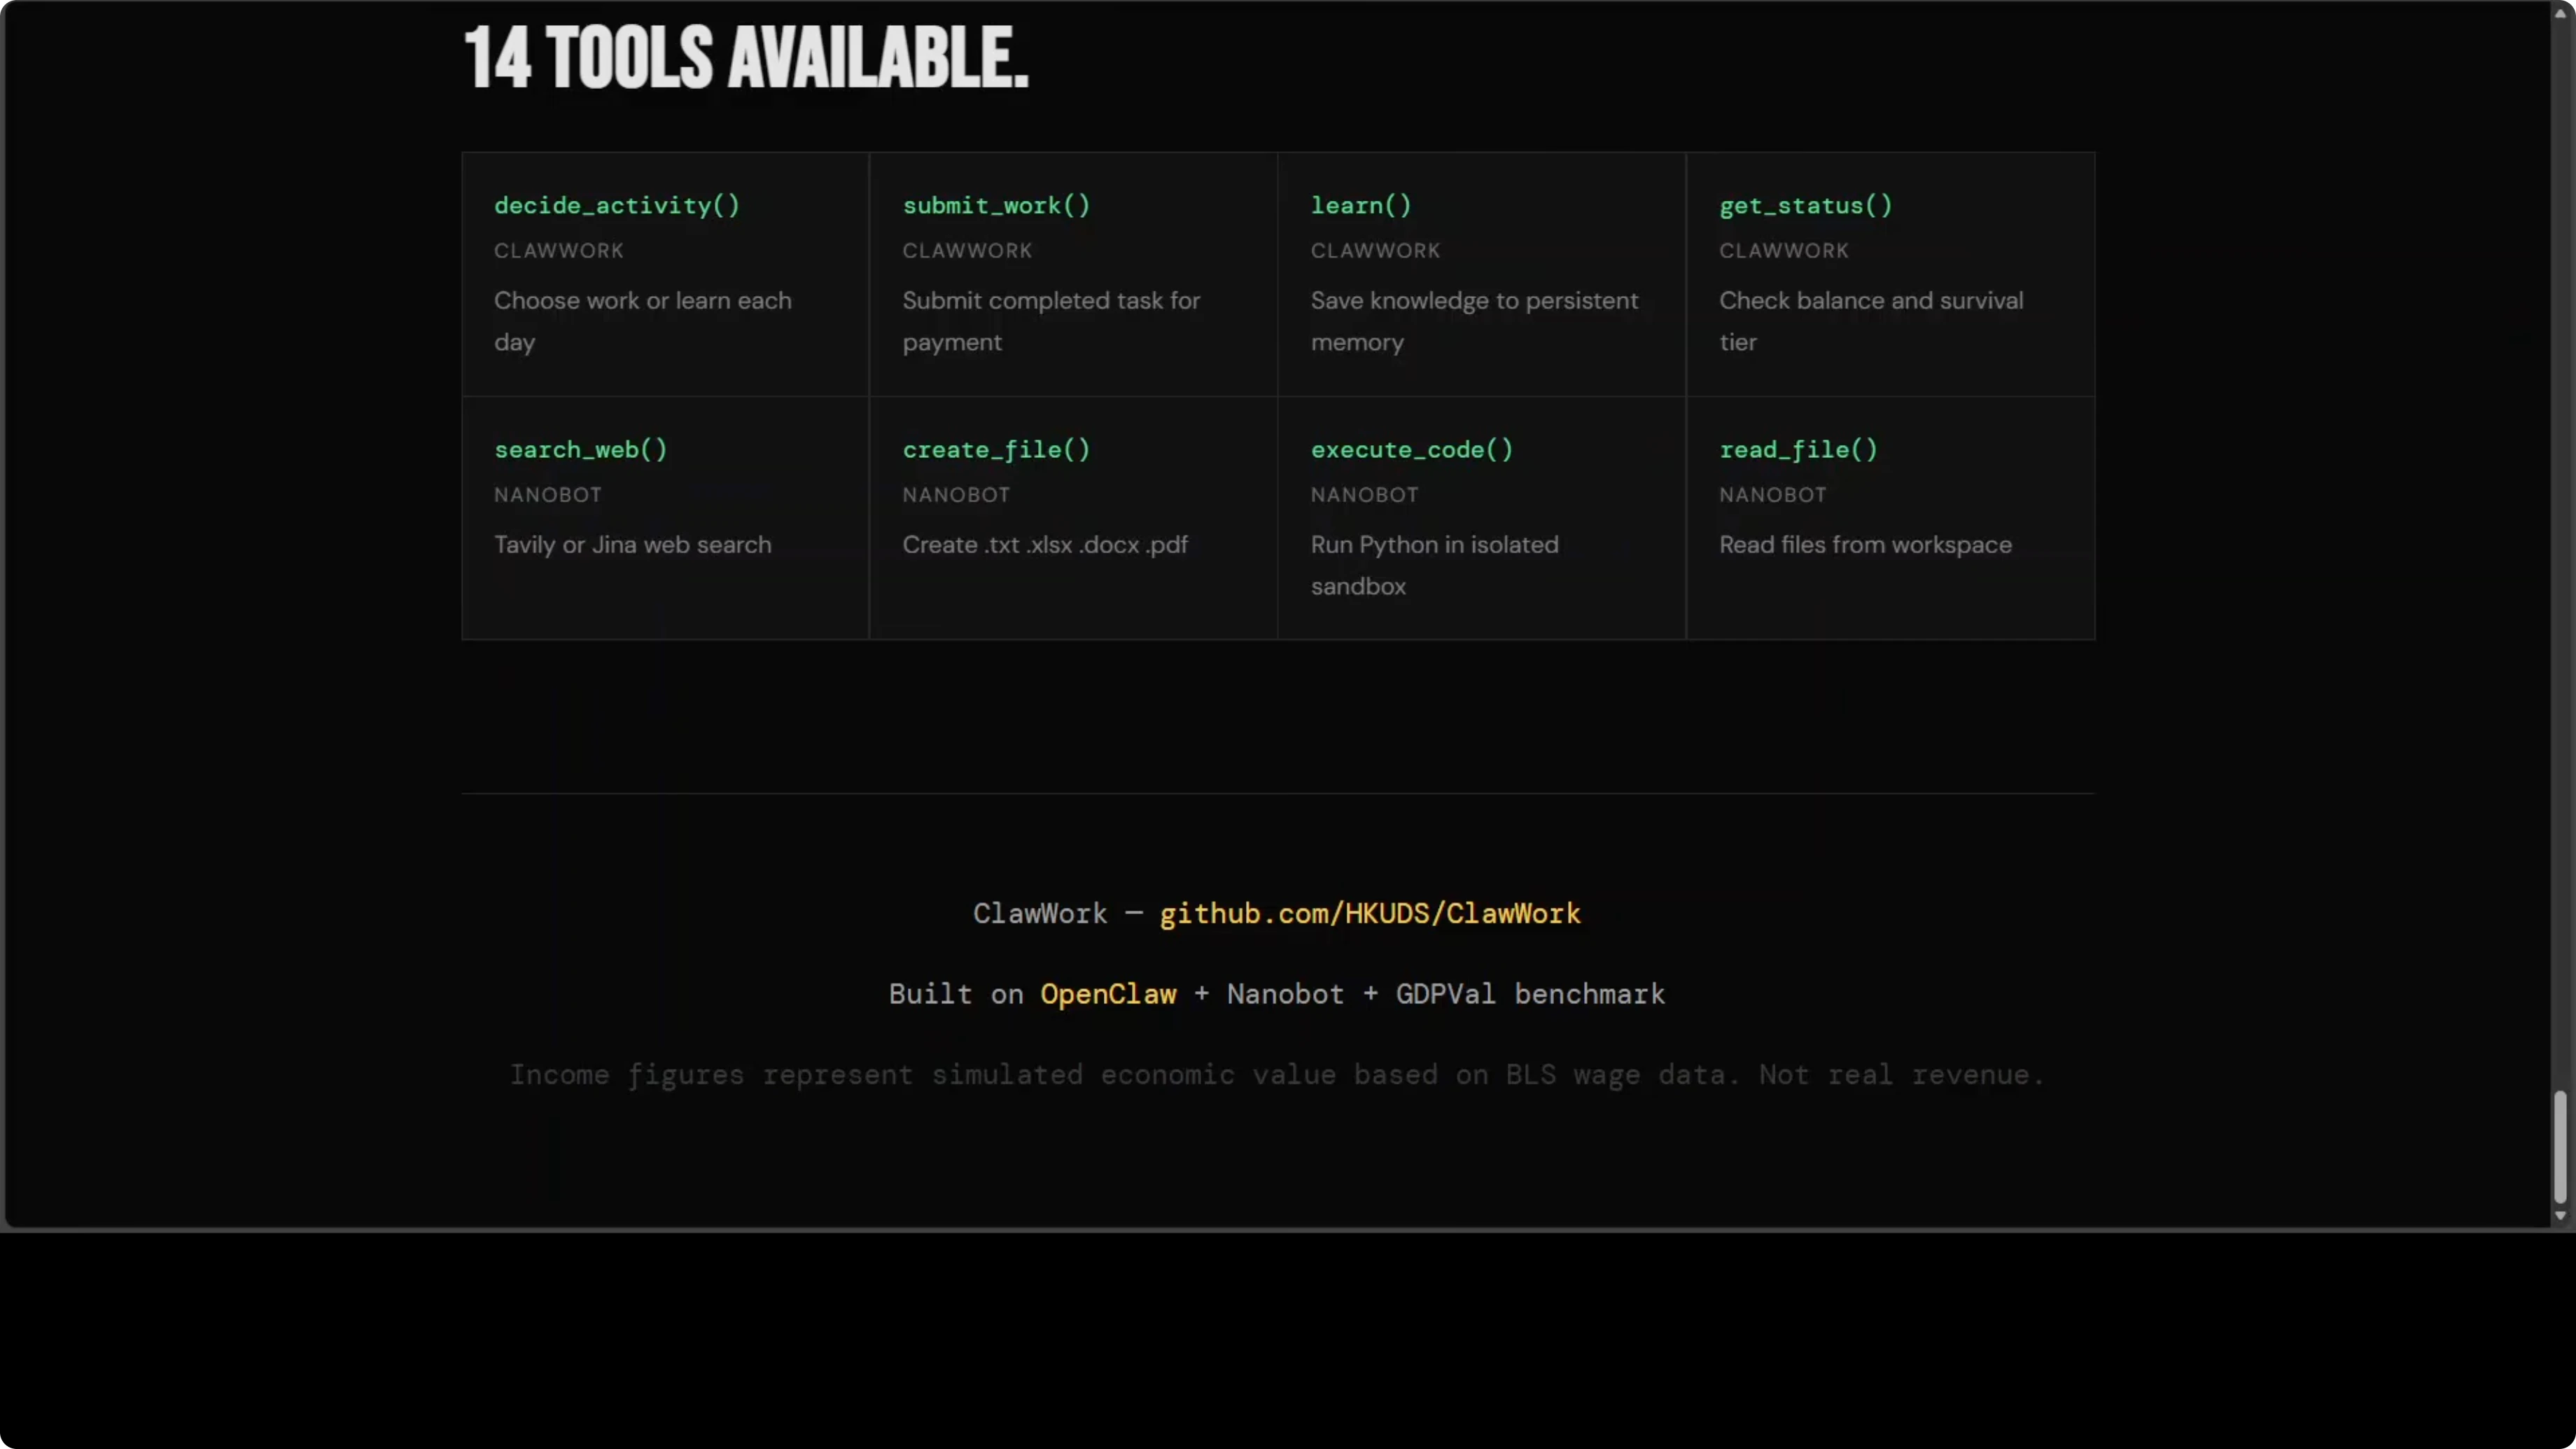Screen dimensions: 2576x1449
Task: Open the github.com/HKUDS/ClawWork link
Action: 1369,913
